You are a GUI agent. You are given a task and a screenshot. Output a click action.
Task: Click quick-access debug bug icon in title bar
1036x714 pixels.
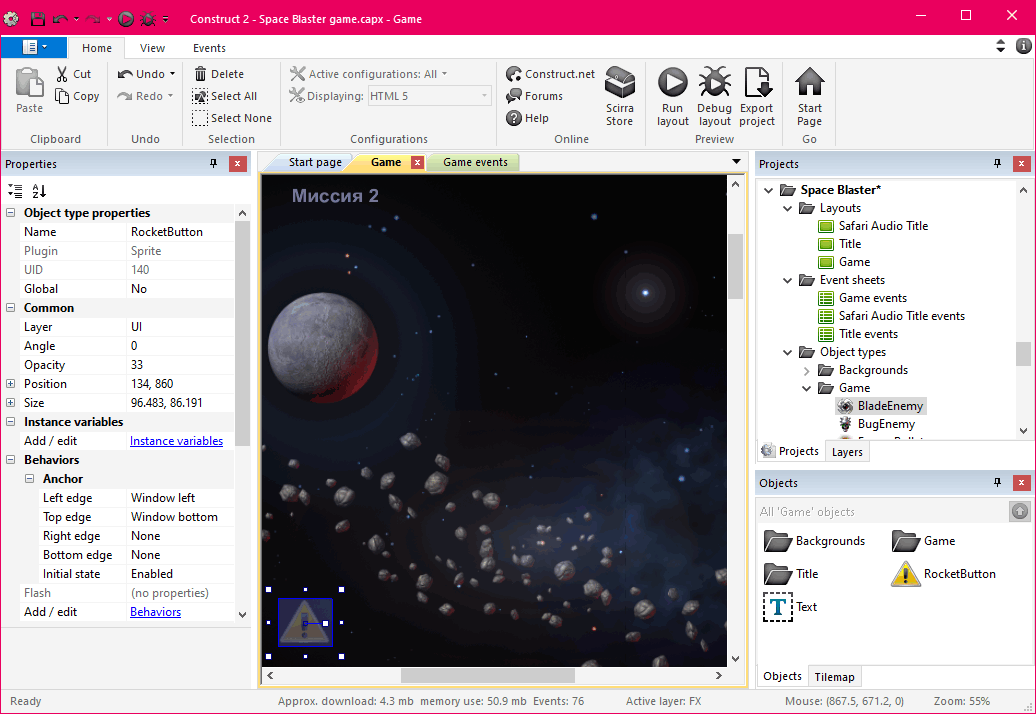coord(148,18)
